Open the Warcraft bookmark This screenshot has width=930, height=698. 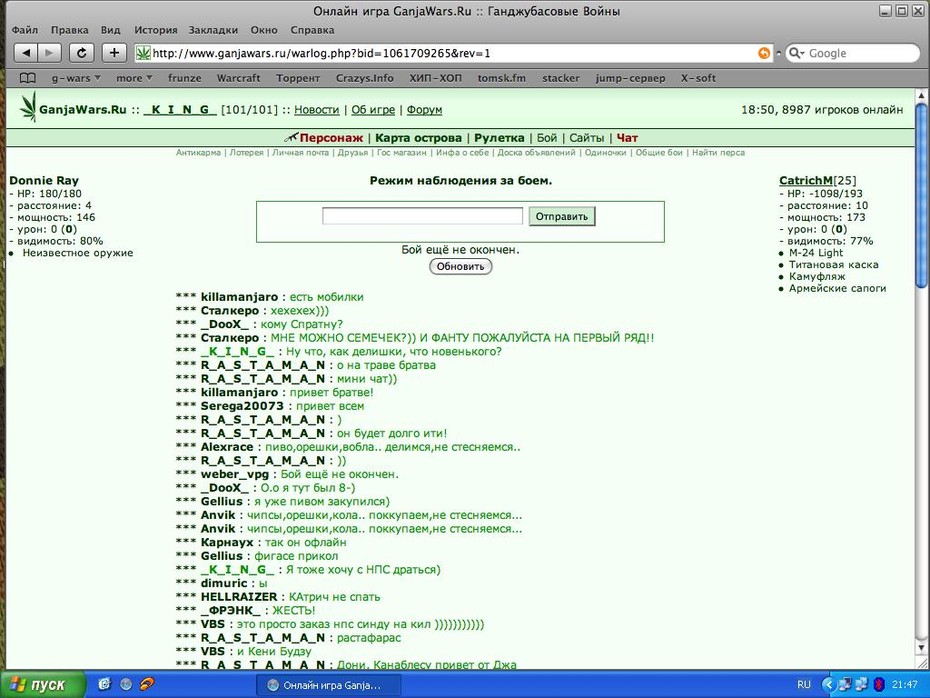(x=238, y=78)
